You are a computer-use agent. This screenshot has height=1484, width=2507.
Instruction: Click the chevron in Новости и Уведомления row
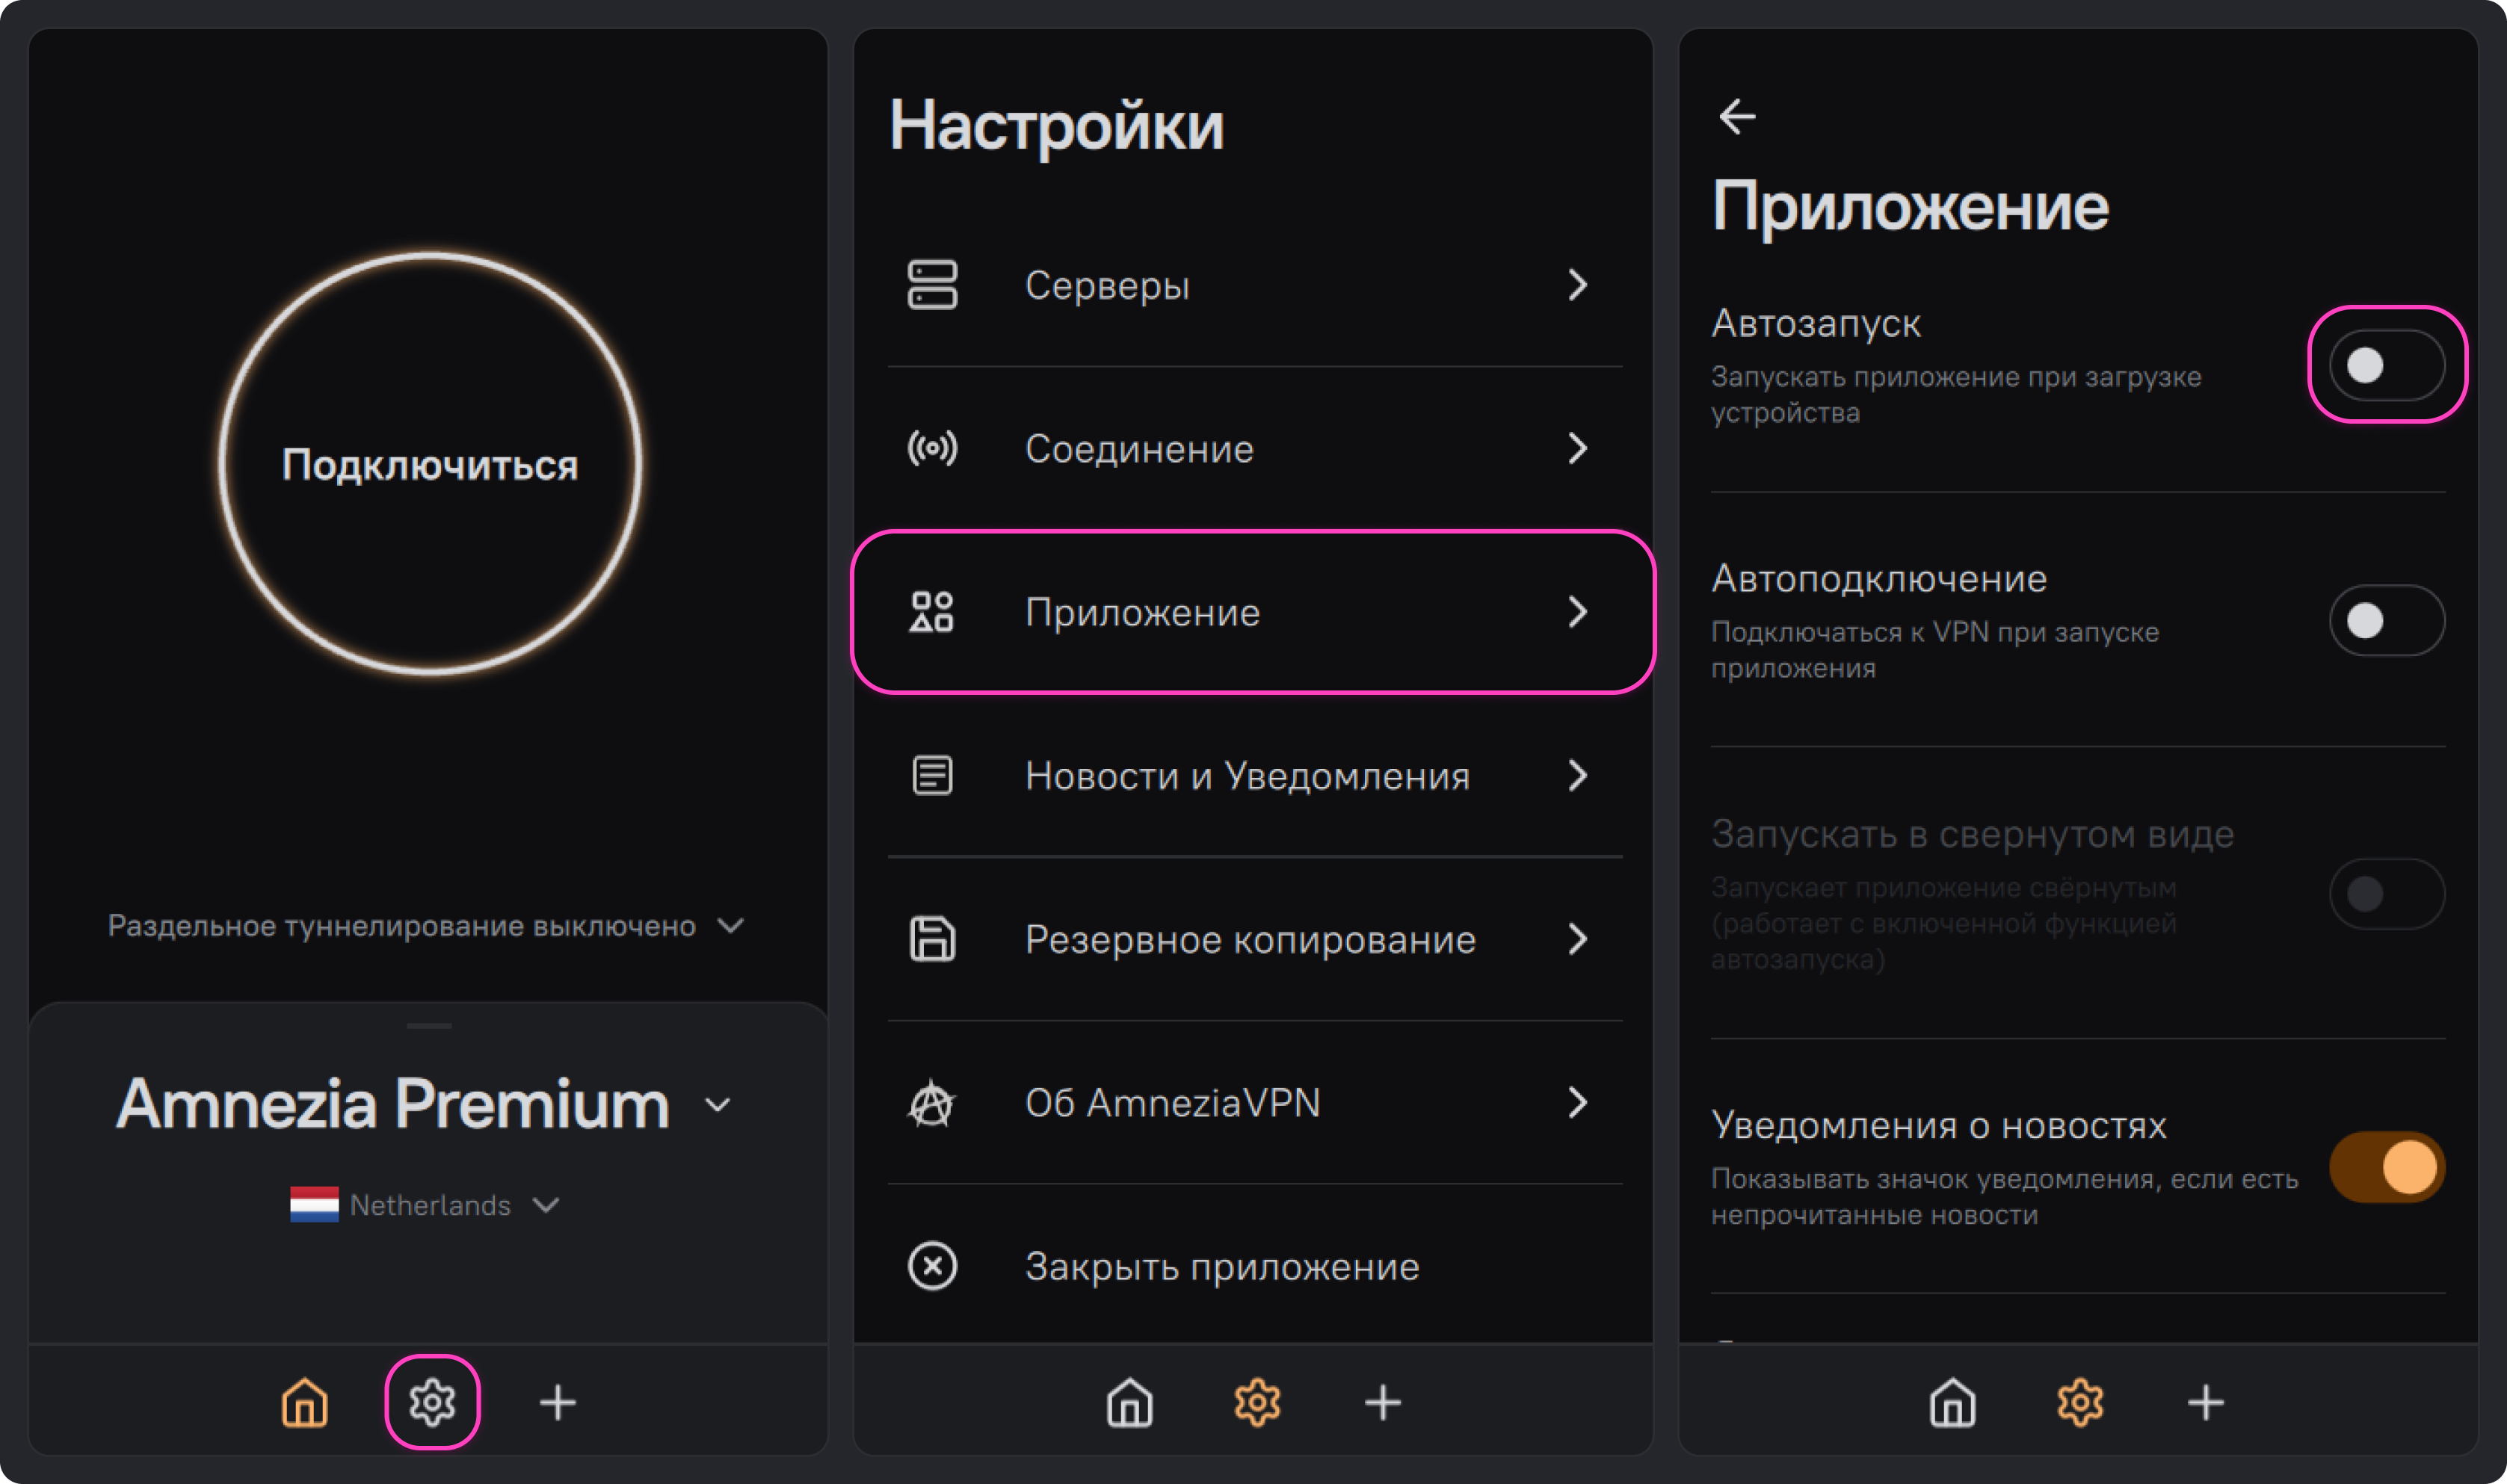(1578, 775)
